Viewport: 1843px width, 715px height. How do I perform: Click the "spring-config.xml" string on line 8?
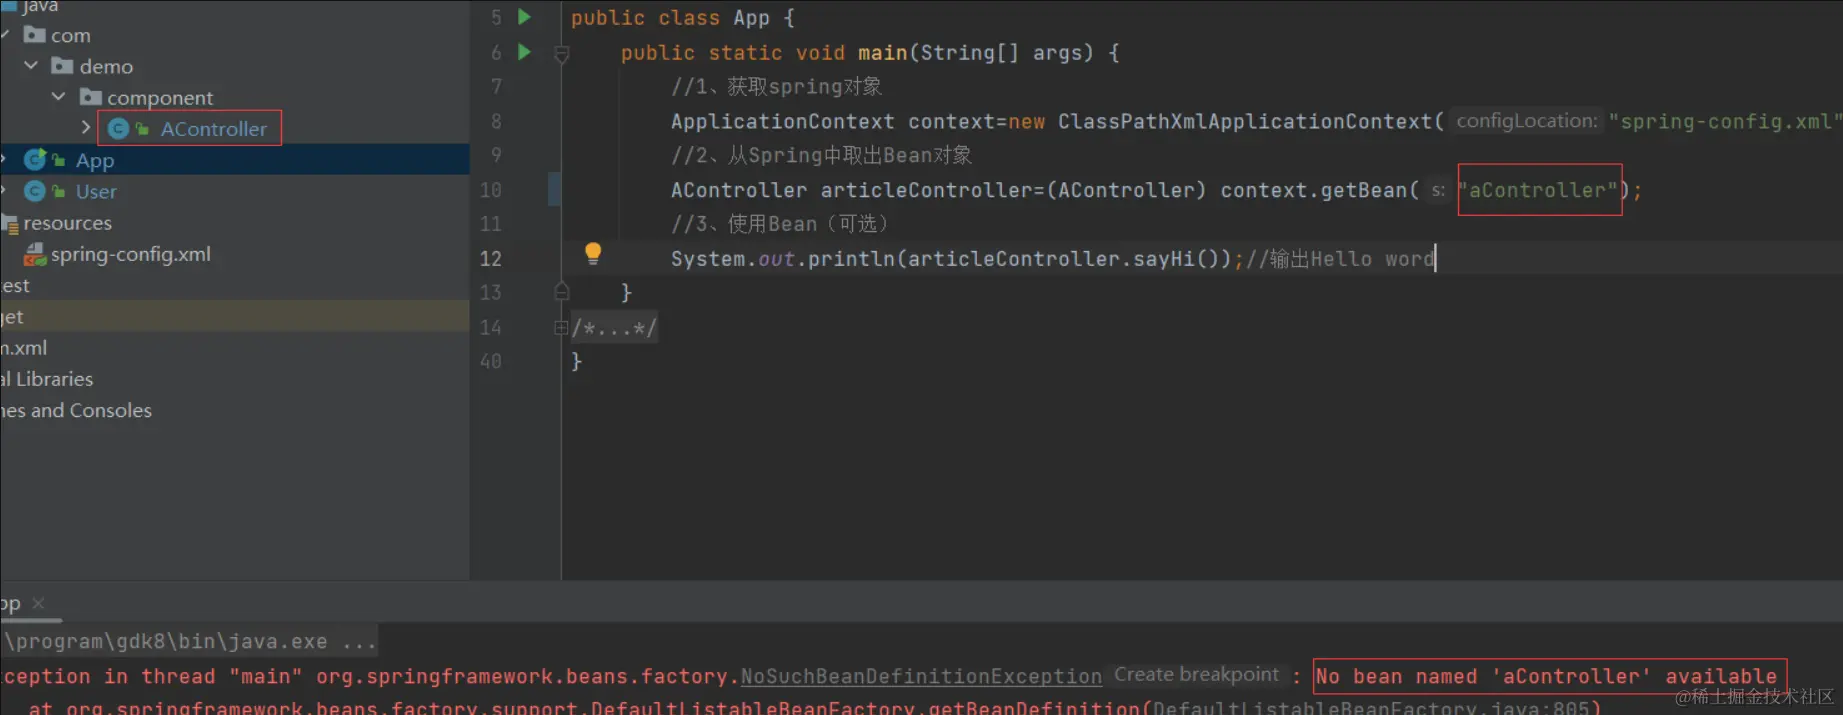pos(1725,121)
